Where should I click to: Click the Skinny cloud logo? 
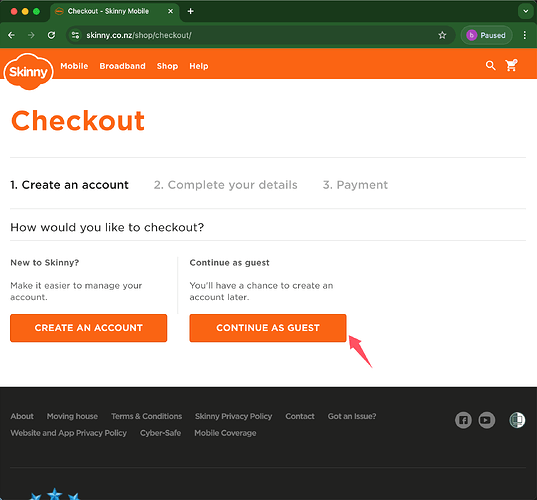coord(29,72)
